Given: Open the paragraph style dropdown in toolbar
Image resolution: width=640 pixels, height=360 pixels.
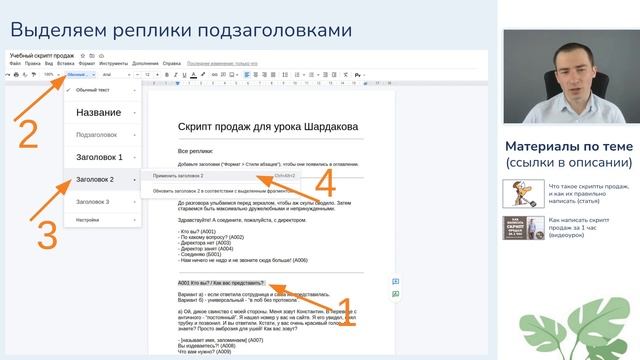Looking at the screenshot, I should coord(81,75).
